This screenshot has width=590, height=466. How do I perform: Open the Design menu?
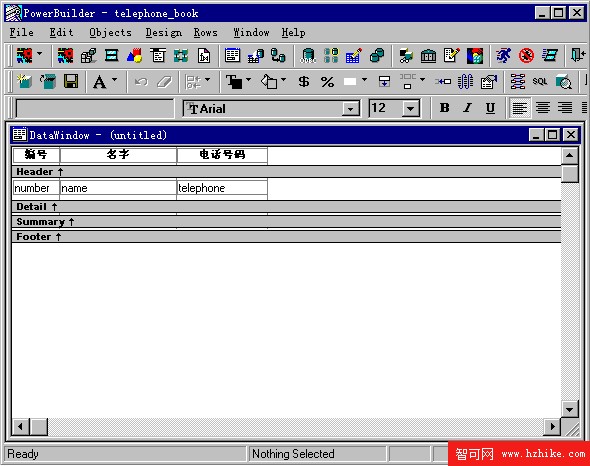[x=164, y=33]
